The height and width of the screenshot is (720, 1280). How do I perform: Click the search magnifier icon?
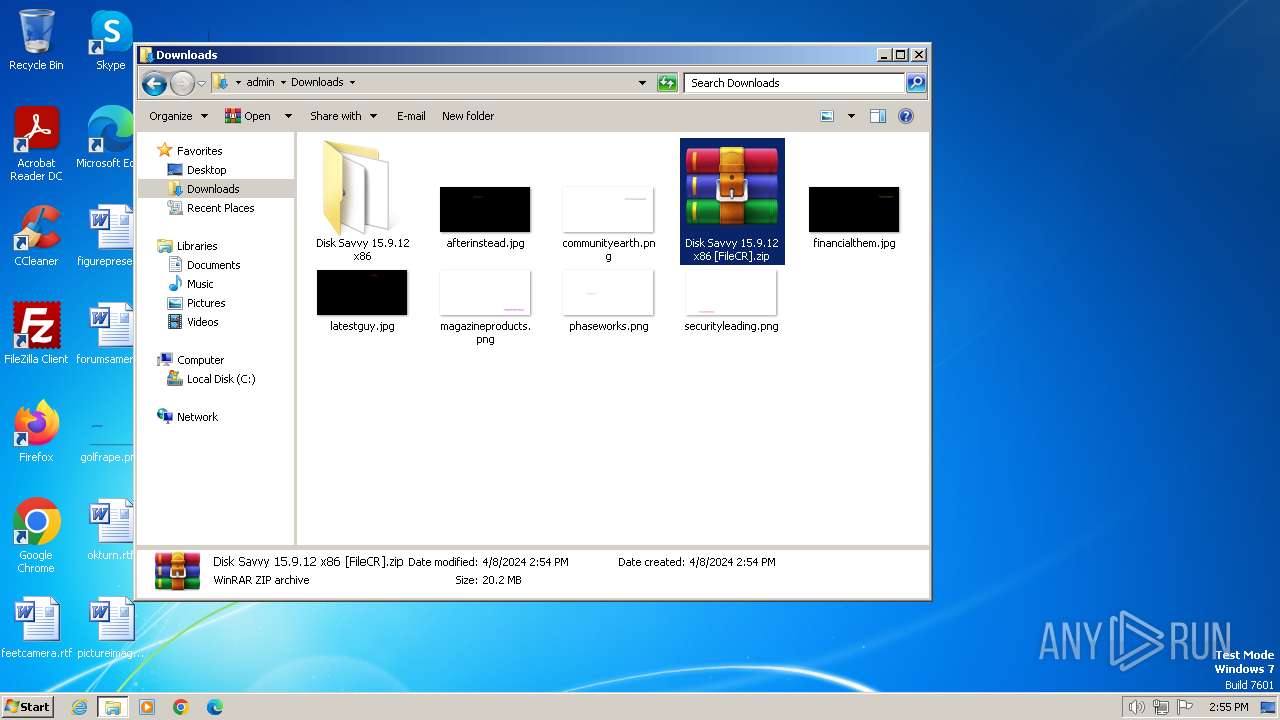pyautogui.click(x=915, y=83)
